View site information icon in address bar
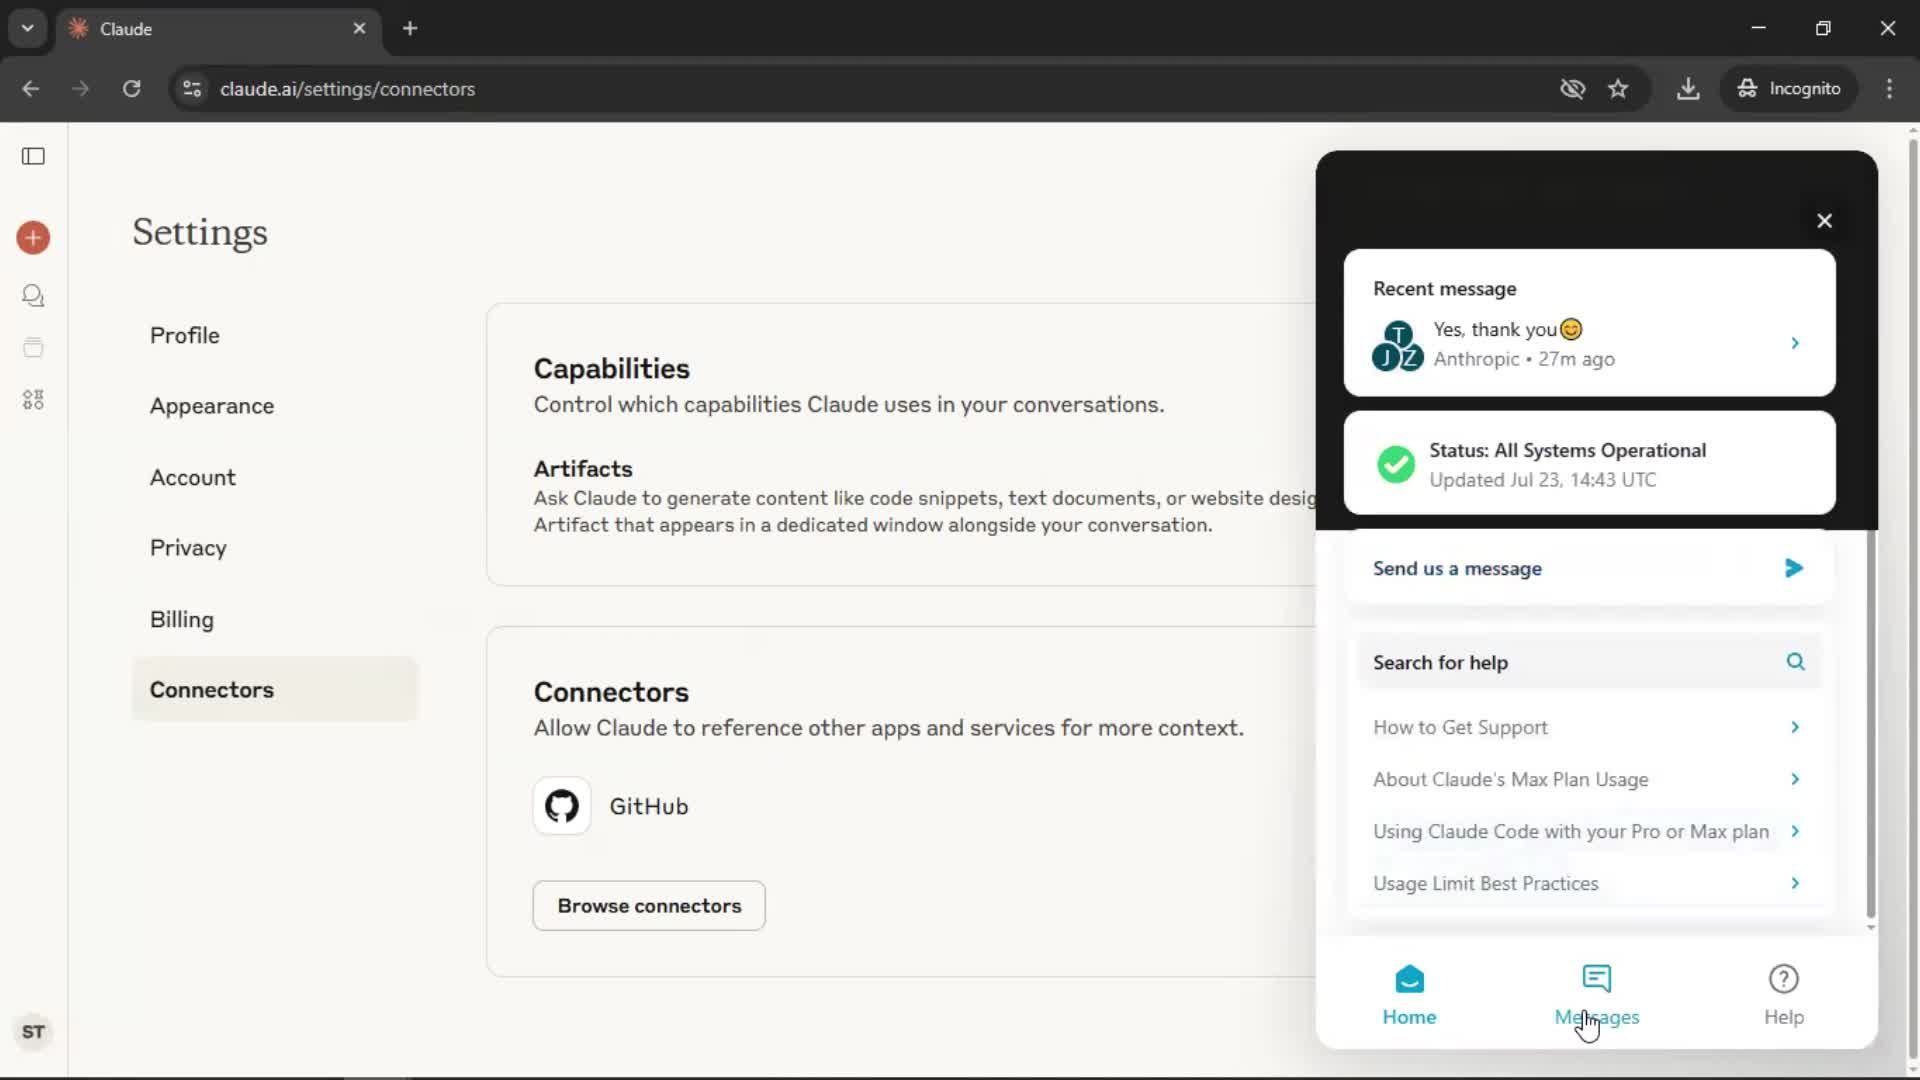The image size is (1920, 1080). (192, 89)
